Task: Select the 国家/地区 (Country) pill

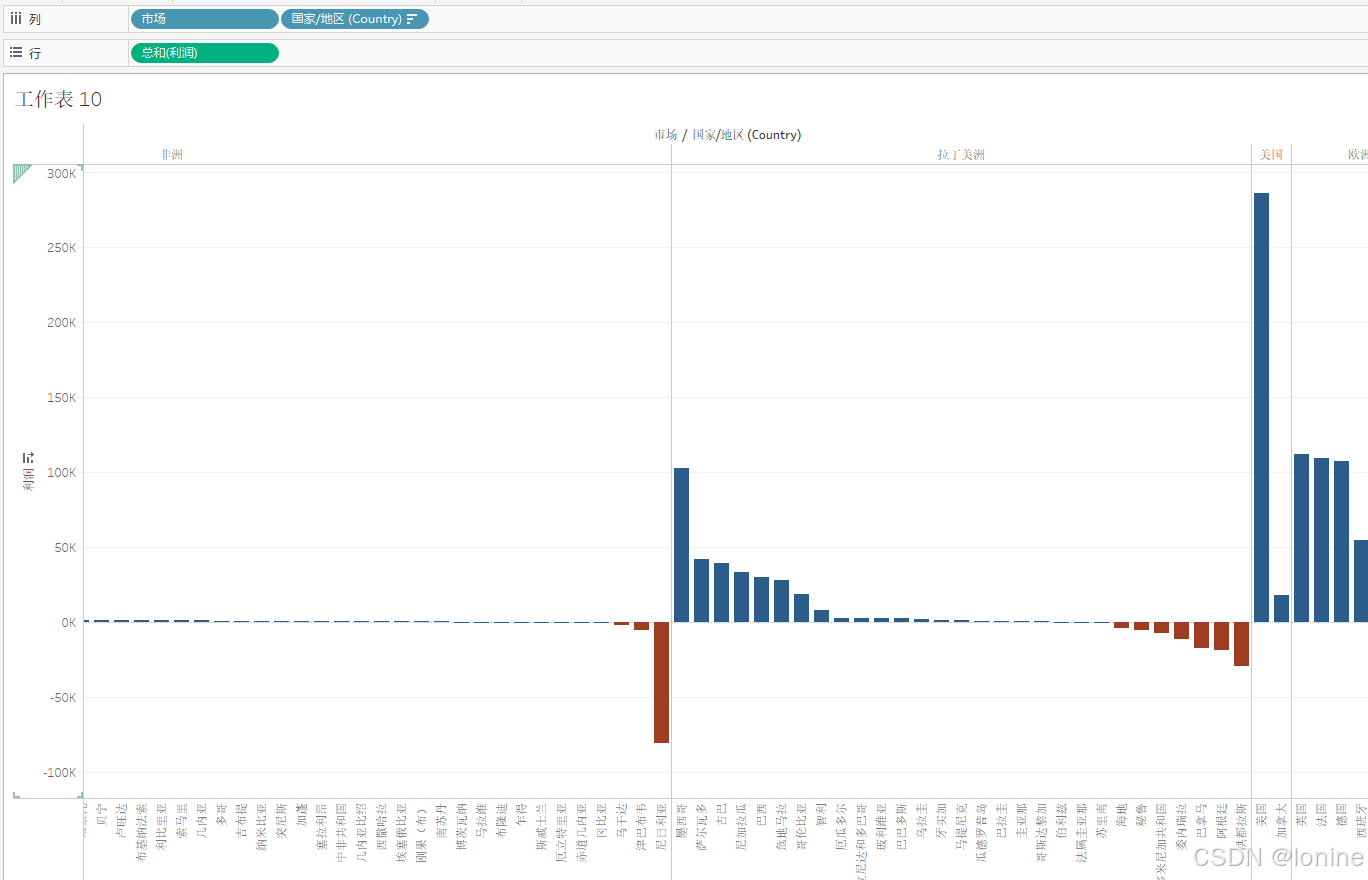Action: (x=354, y=19)
